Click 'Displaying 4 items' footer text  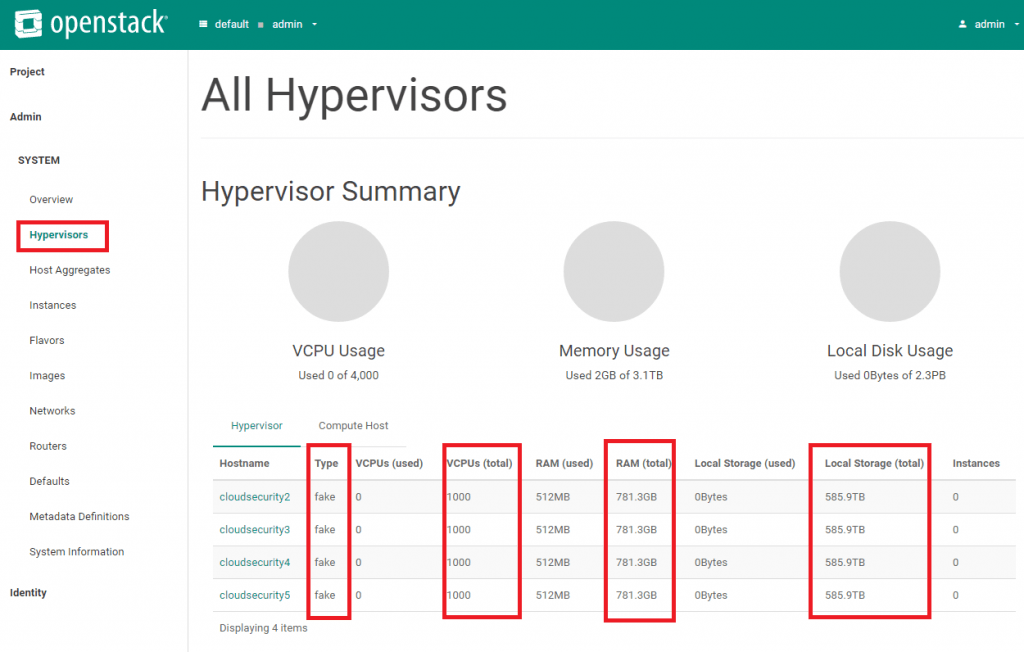[x=263, y=628]
